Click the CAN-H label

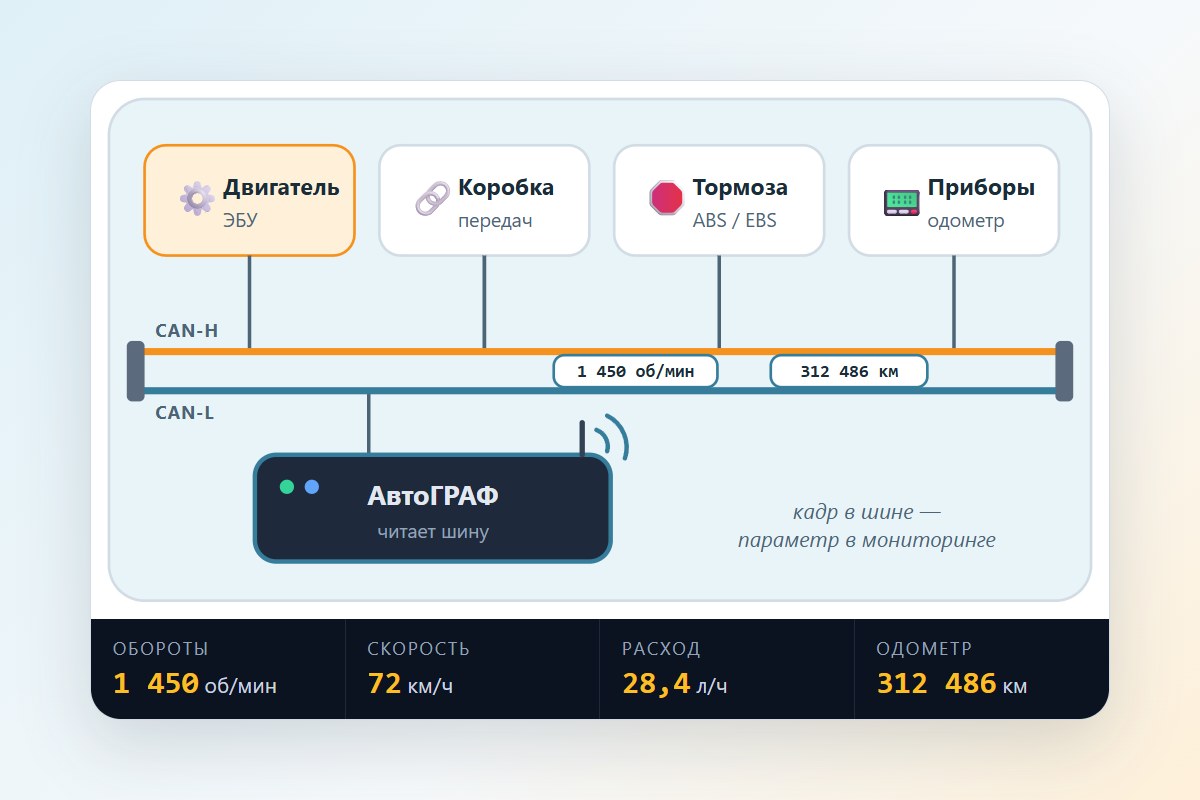pos(187,331)
